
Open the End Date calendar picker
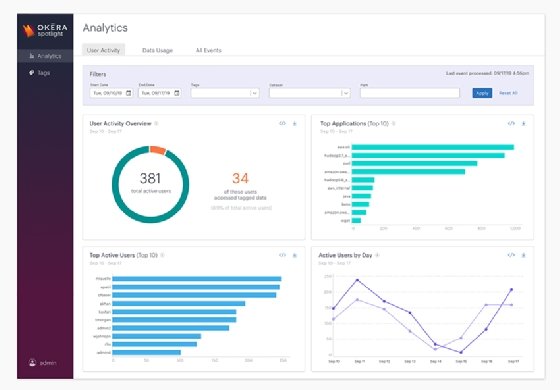tap(177, 93)
